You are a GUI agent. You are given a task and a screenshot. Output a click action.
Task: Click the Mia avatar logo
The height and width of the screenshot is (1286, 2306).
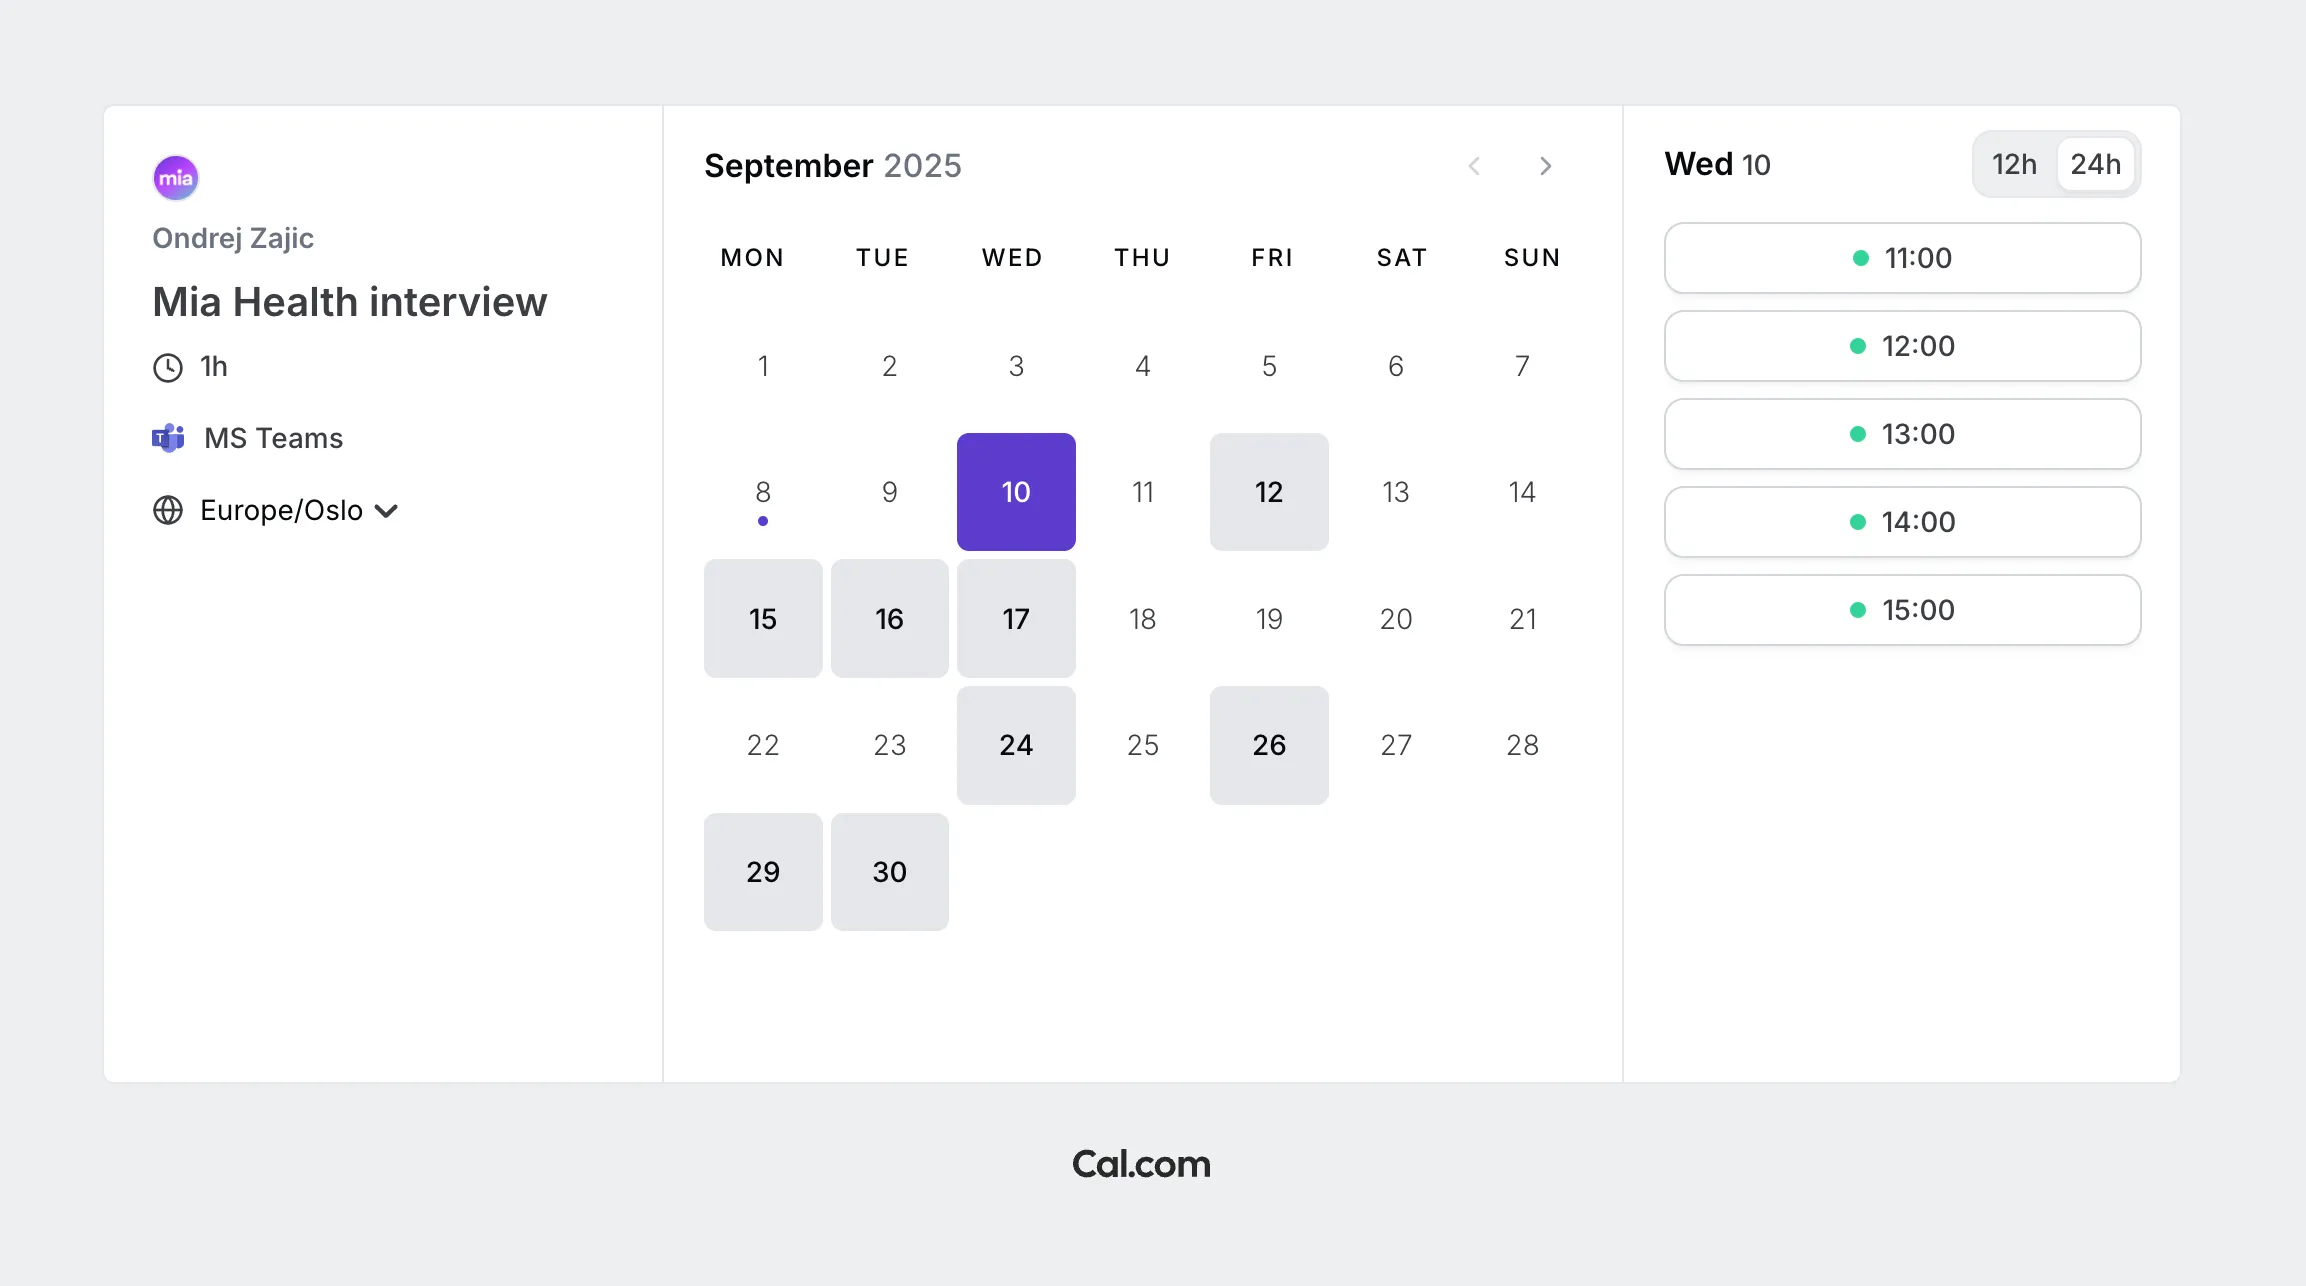175,178
